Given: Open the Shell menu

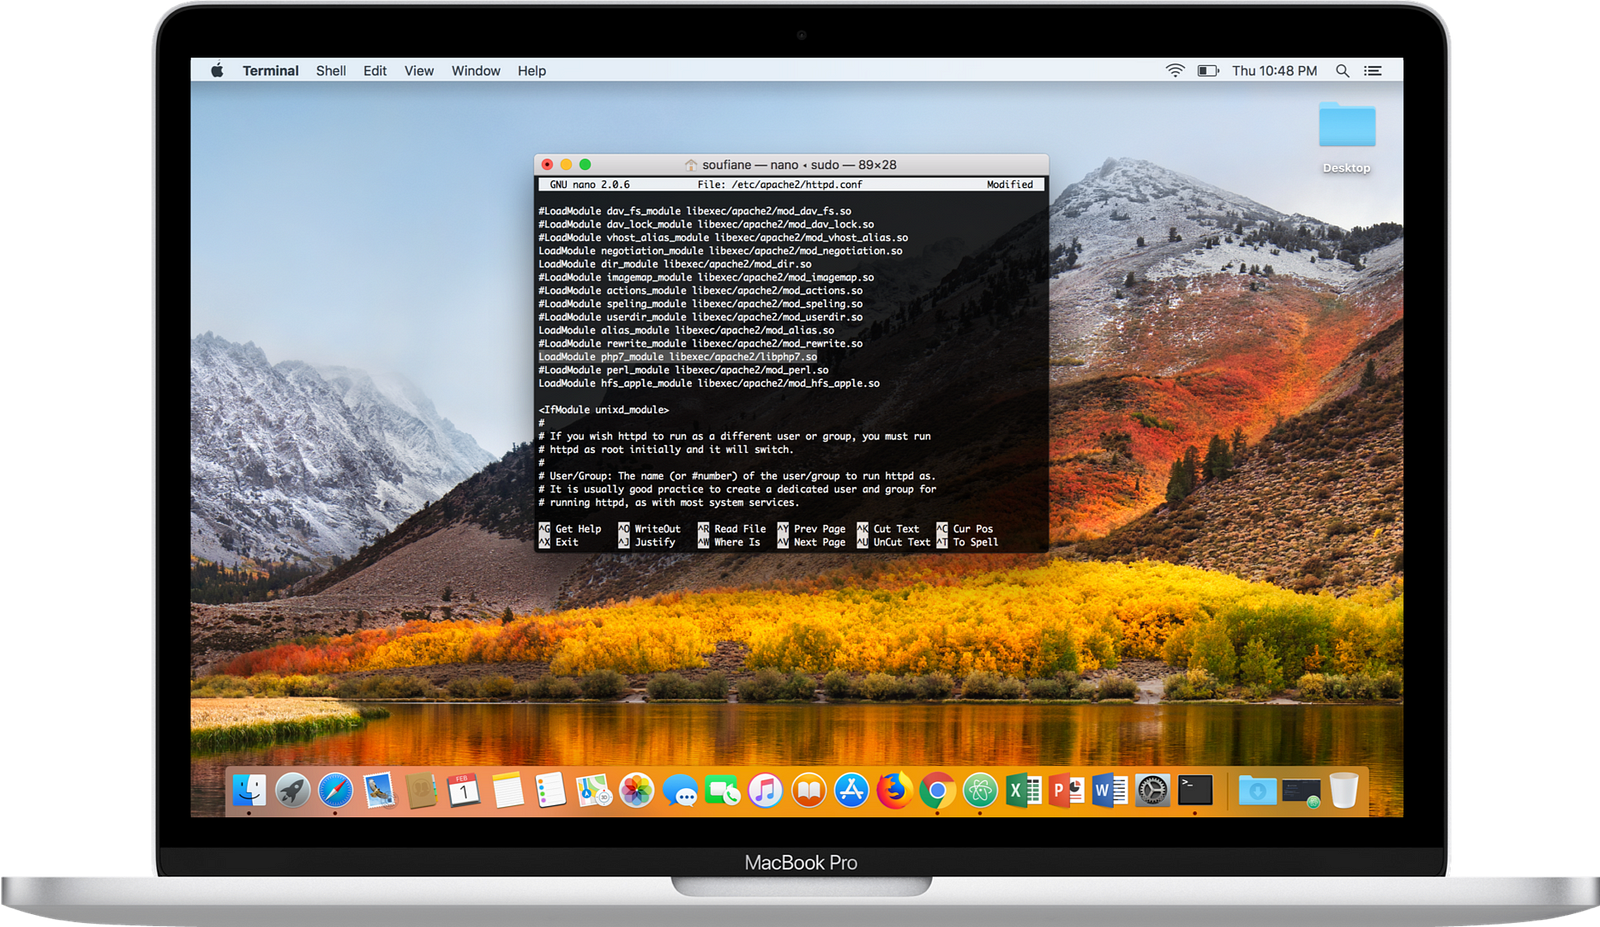Looking at the screenshot, I should [331, 70].
